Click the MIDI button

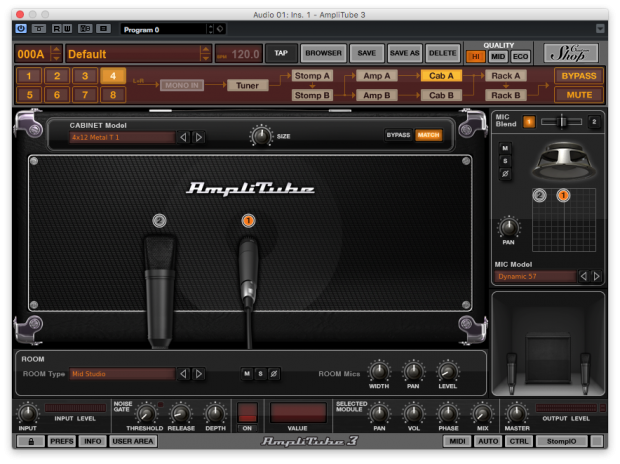coord(457,441)
